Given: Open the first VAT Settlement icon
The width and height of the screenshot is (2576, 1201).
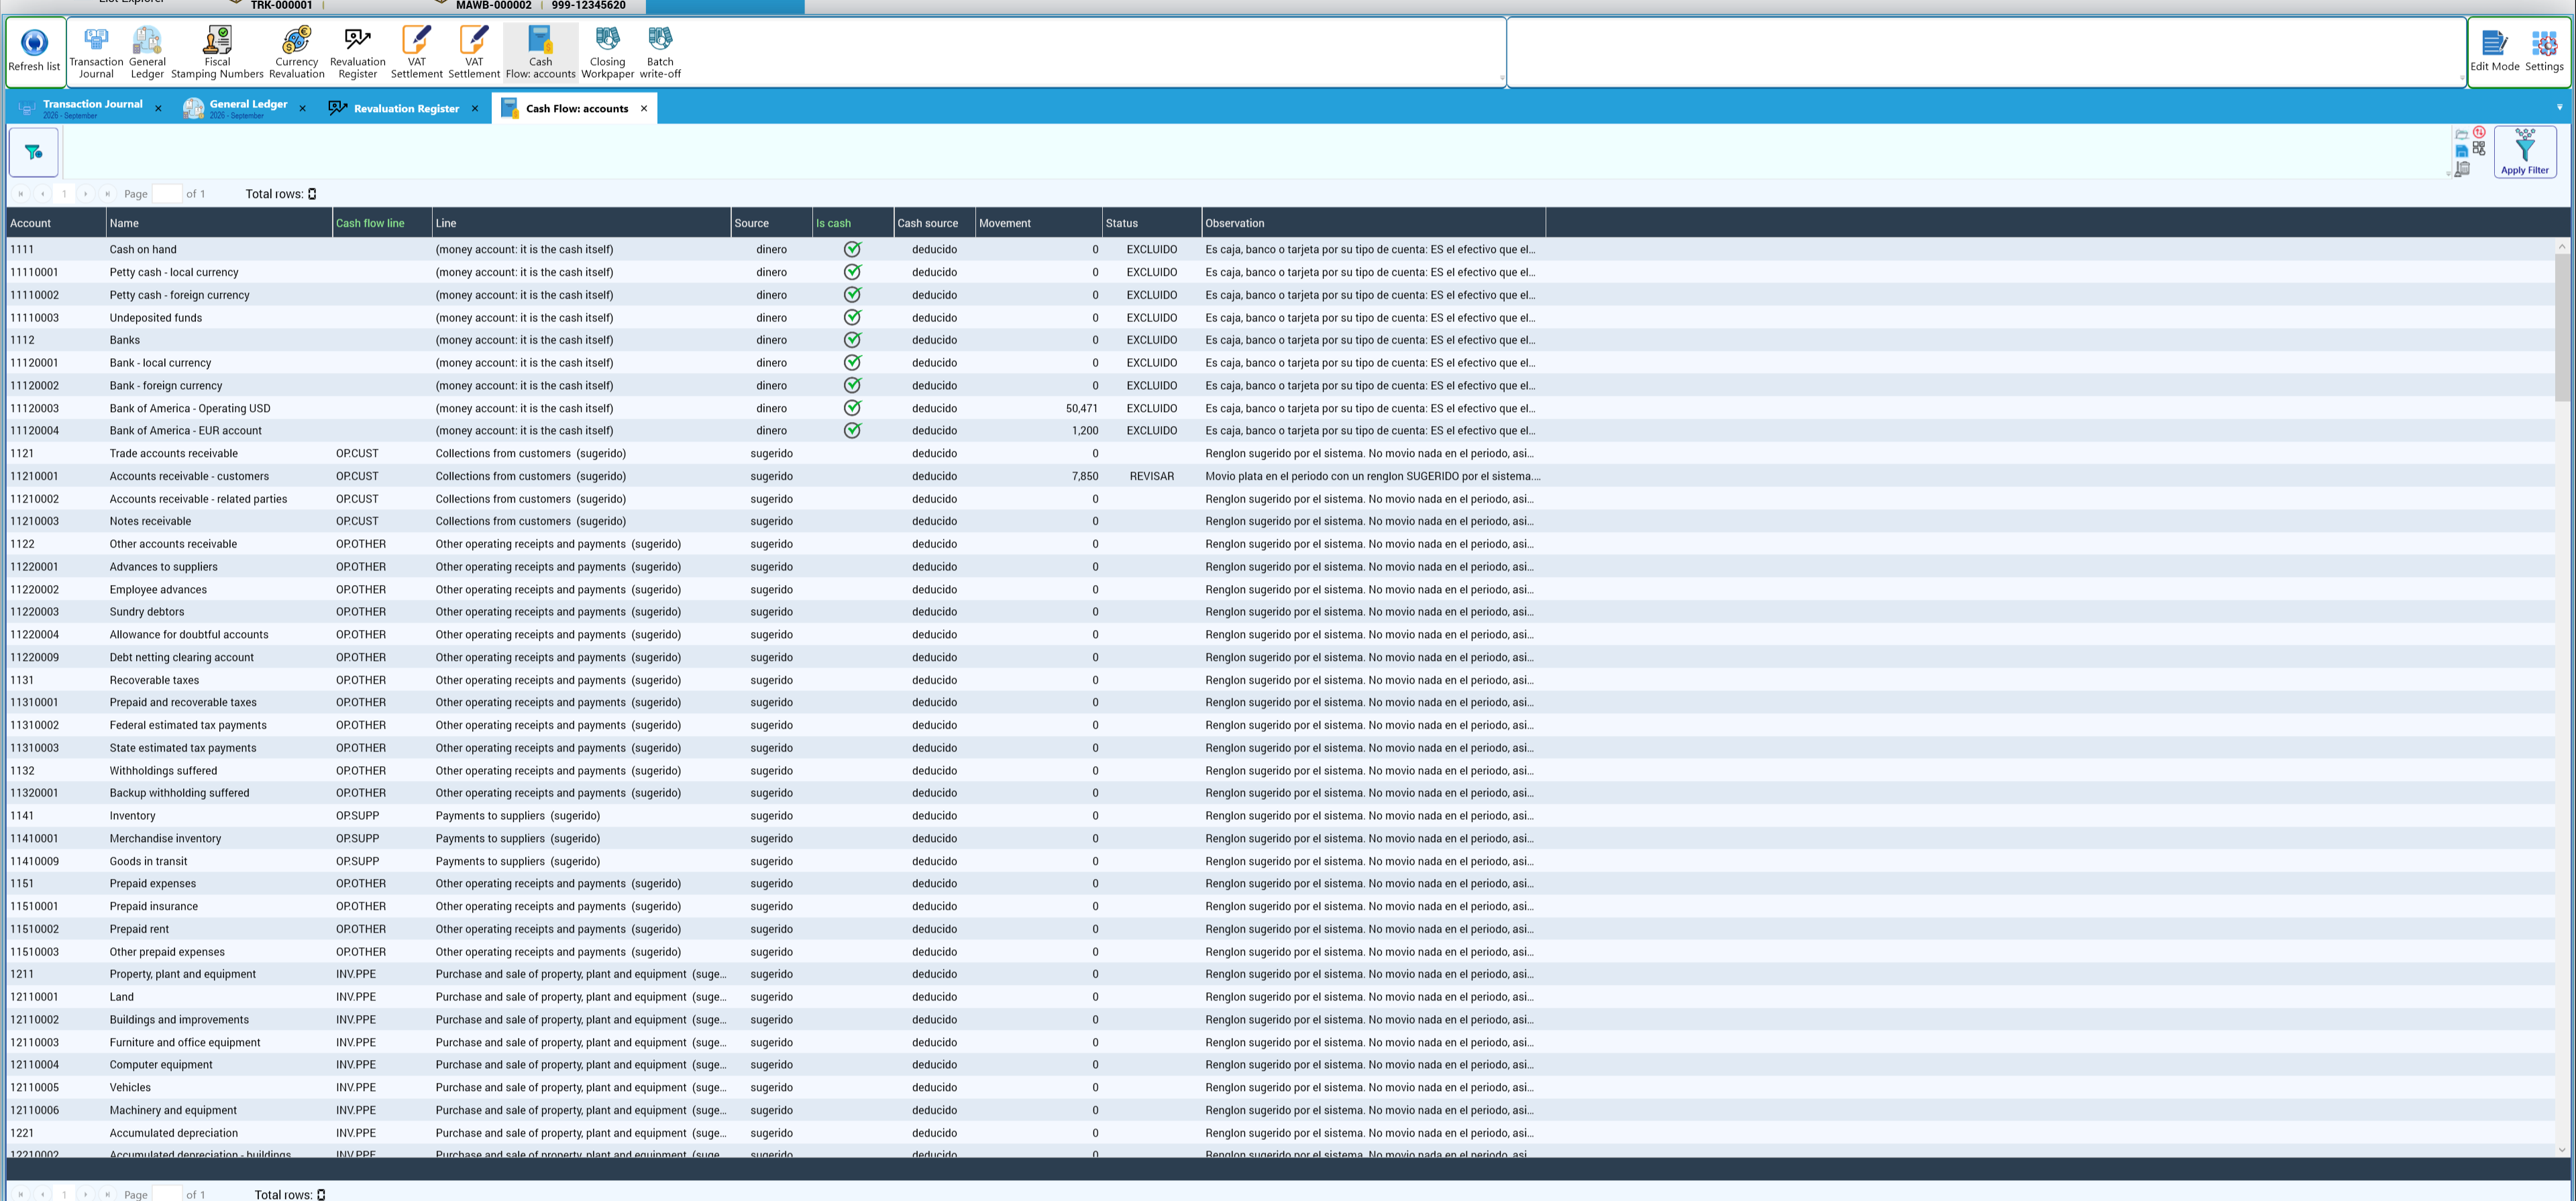Looking at the screenshot, I should click(x=416, y=52).
